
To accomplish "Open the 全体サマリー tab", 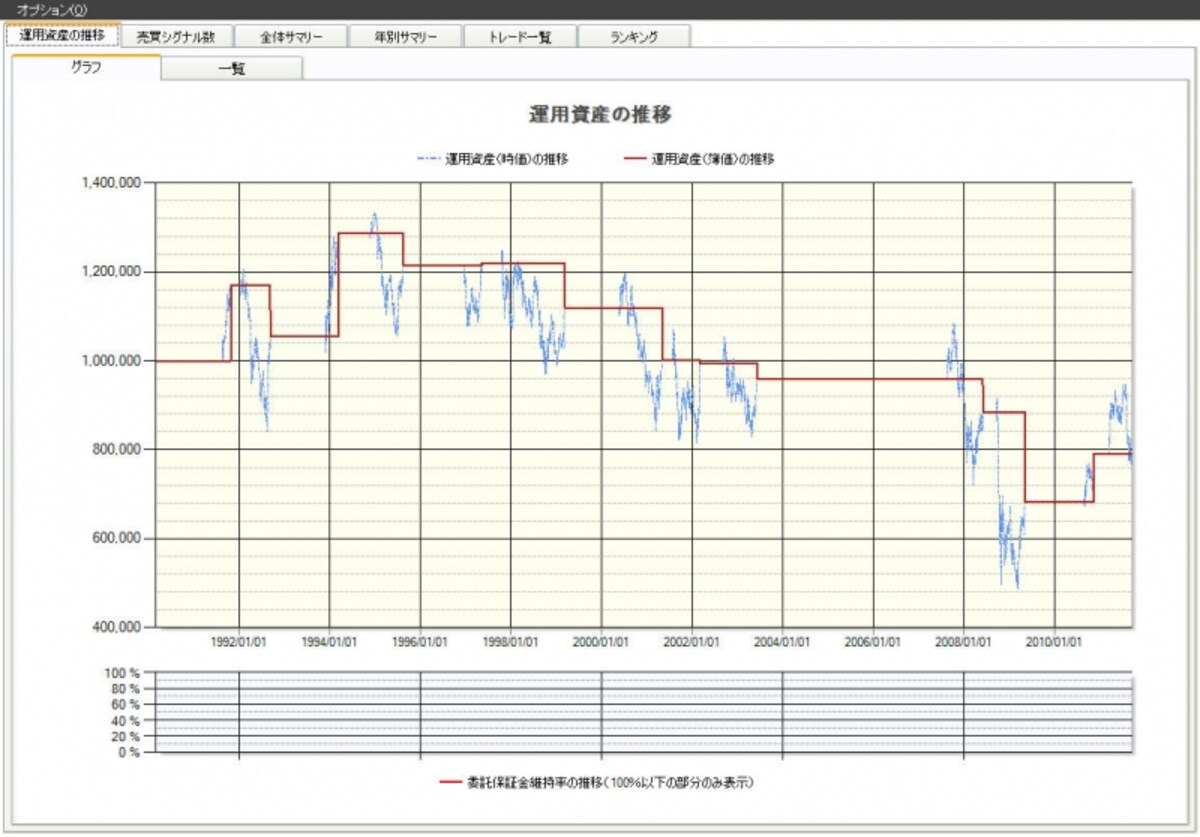I will pyautogui.click(x=291, y=37).
